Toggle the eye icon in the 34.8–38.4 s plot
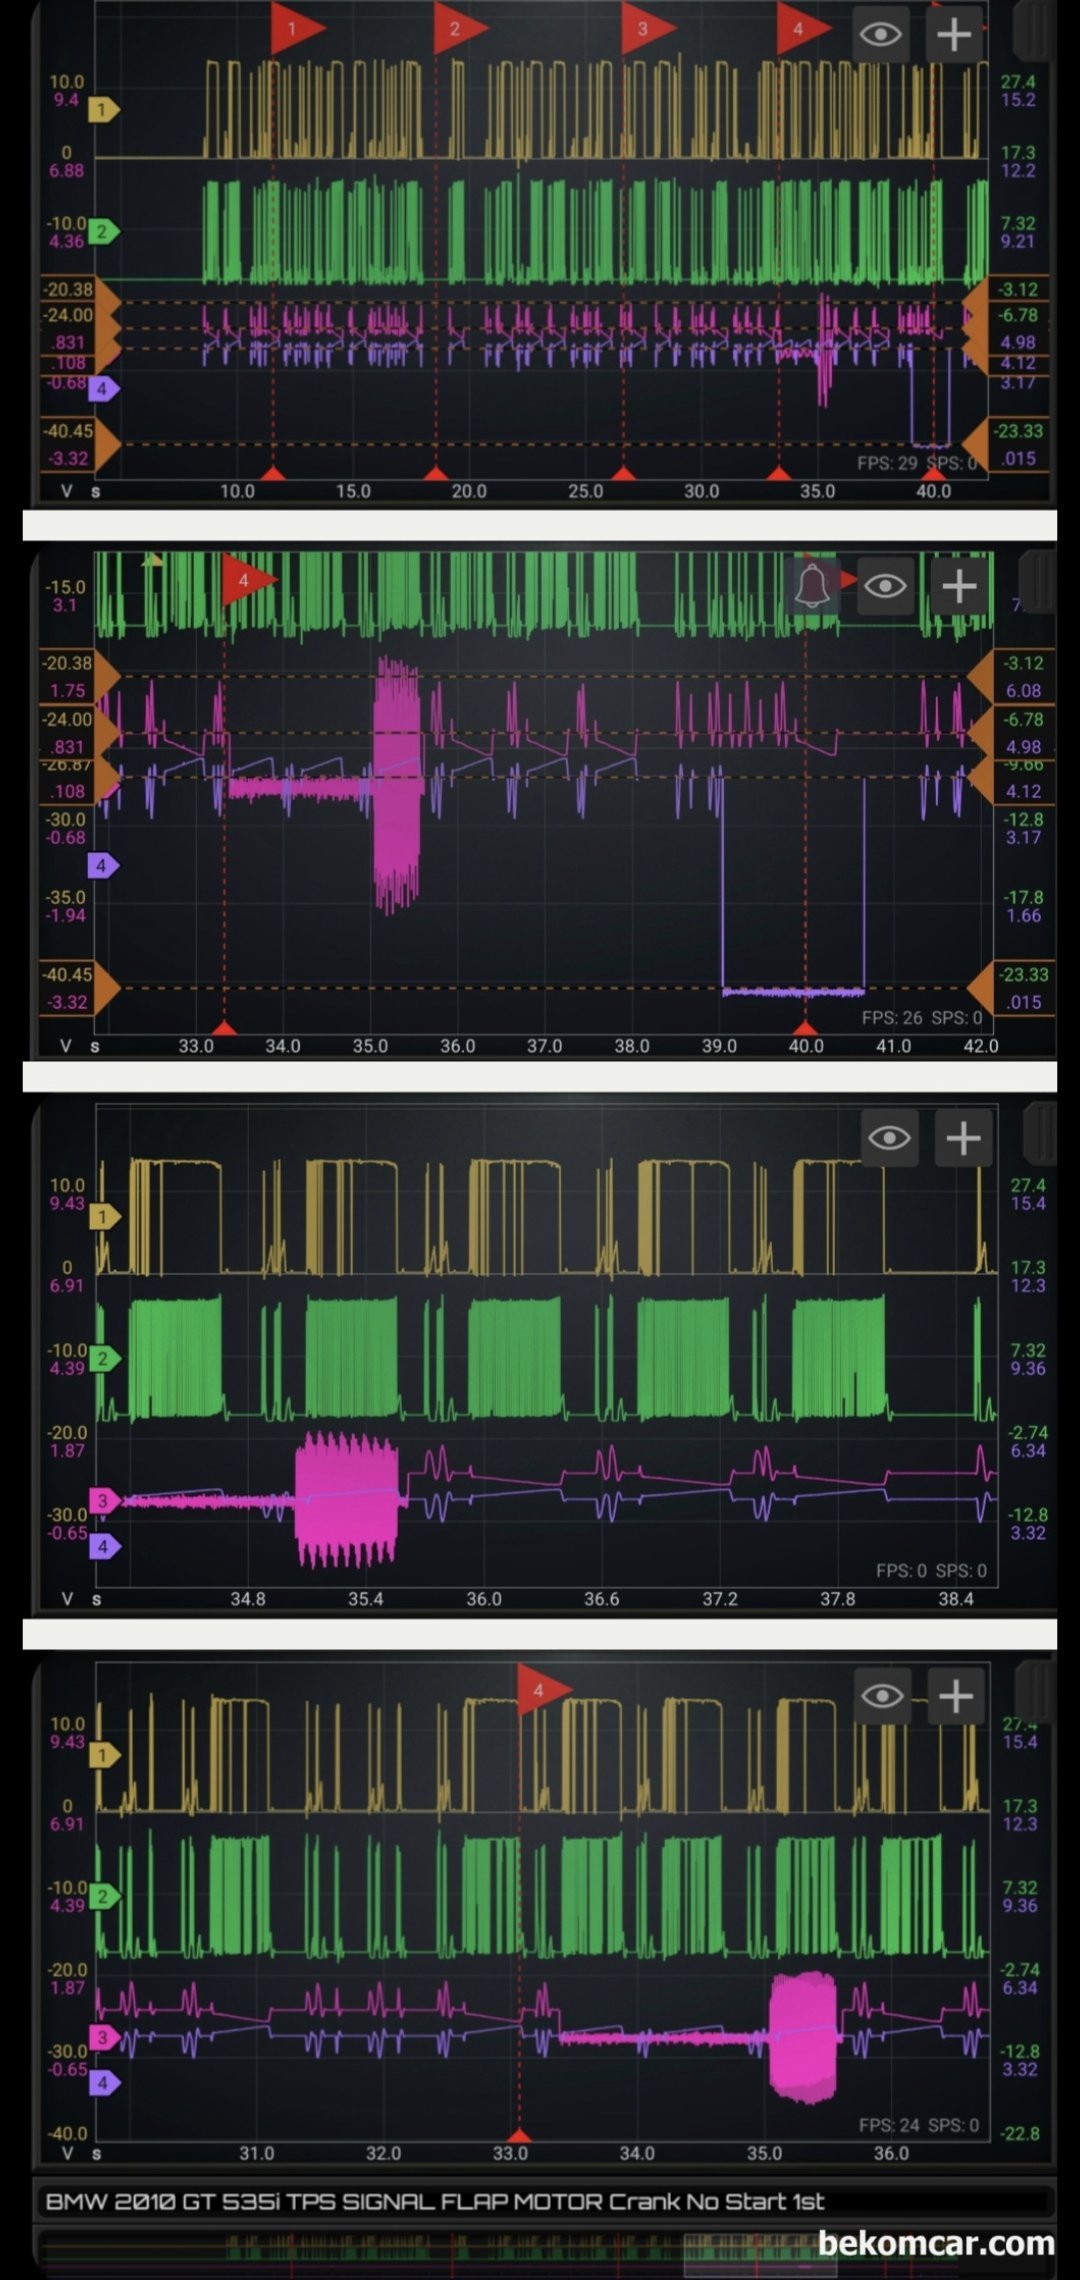This screenshot has height=2280, width=1080. click(889, 1138)
